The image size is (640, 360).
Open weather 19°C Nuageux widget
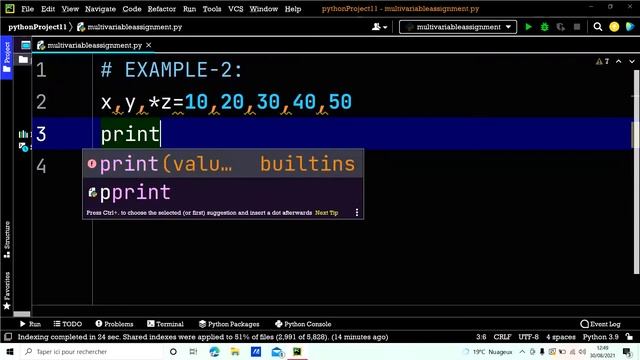[x=488, y=351]
